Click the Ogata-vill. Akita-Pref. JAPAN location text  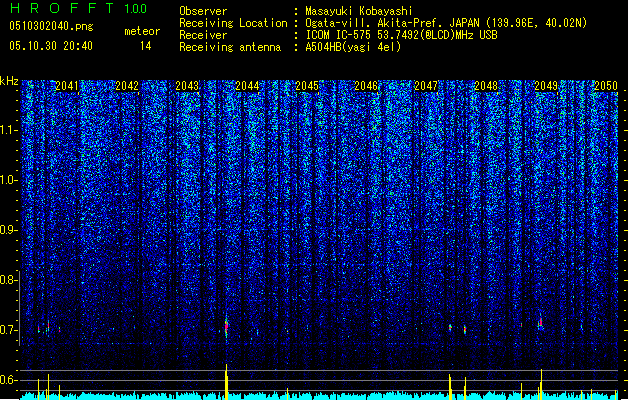click(x=446, y=23)
